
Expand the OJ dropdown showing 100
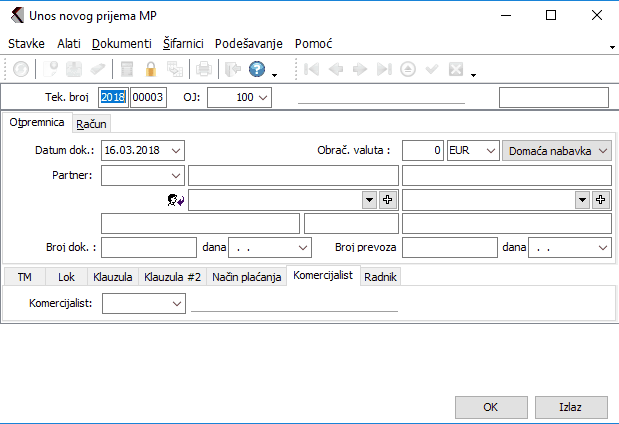(263, 97)
